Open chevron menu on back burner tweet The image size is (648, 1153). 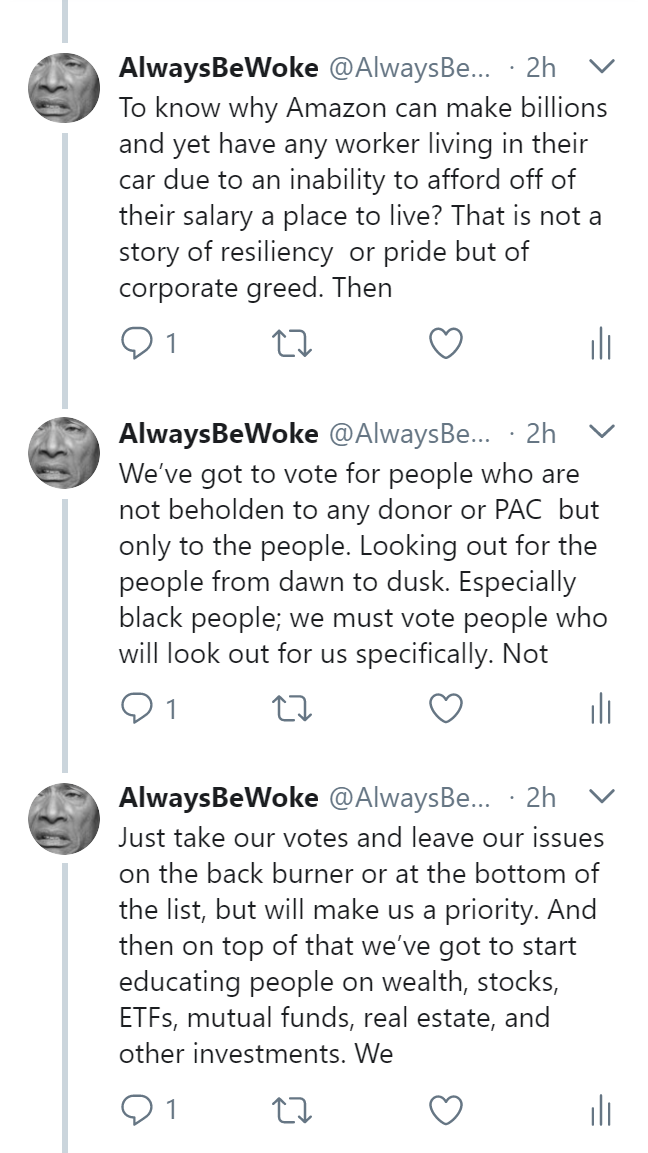pos(600,798)
